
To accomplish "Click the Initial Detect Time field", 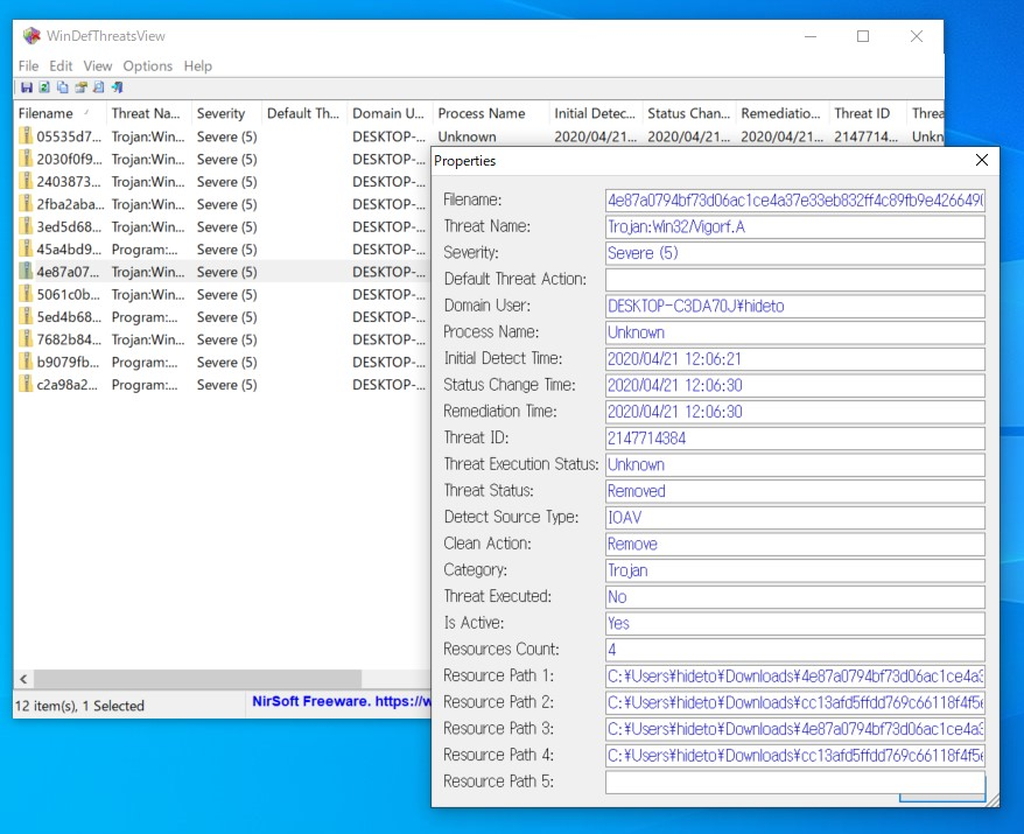I will tap(795, 359).
